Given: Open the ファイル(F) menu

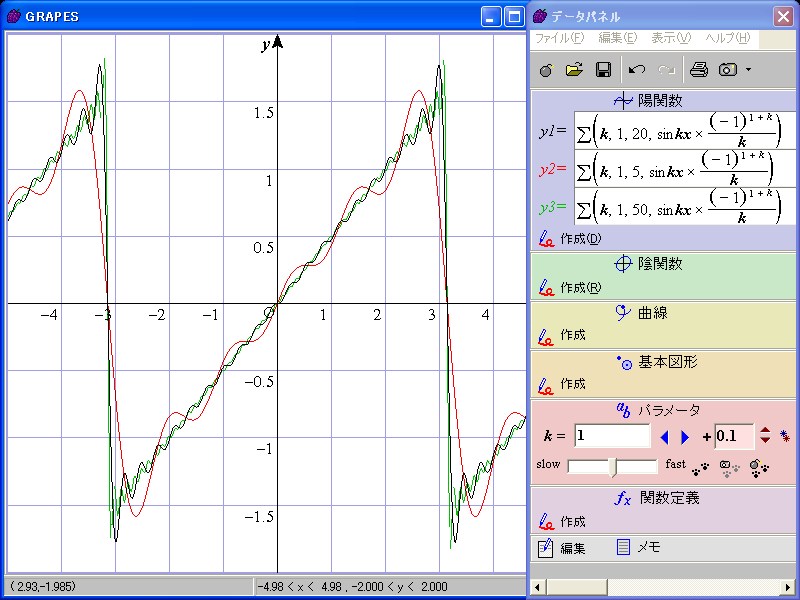Looking at the screenshot, I should [x=558, y=38].
